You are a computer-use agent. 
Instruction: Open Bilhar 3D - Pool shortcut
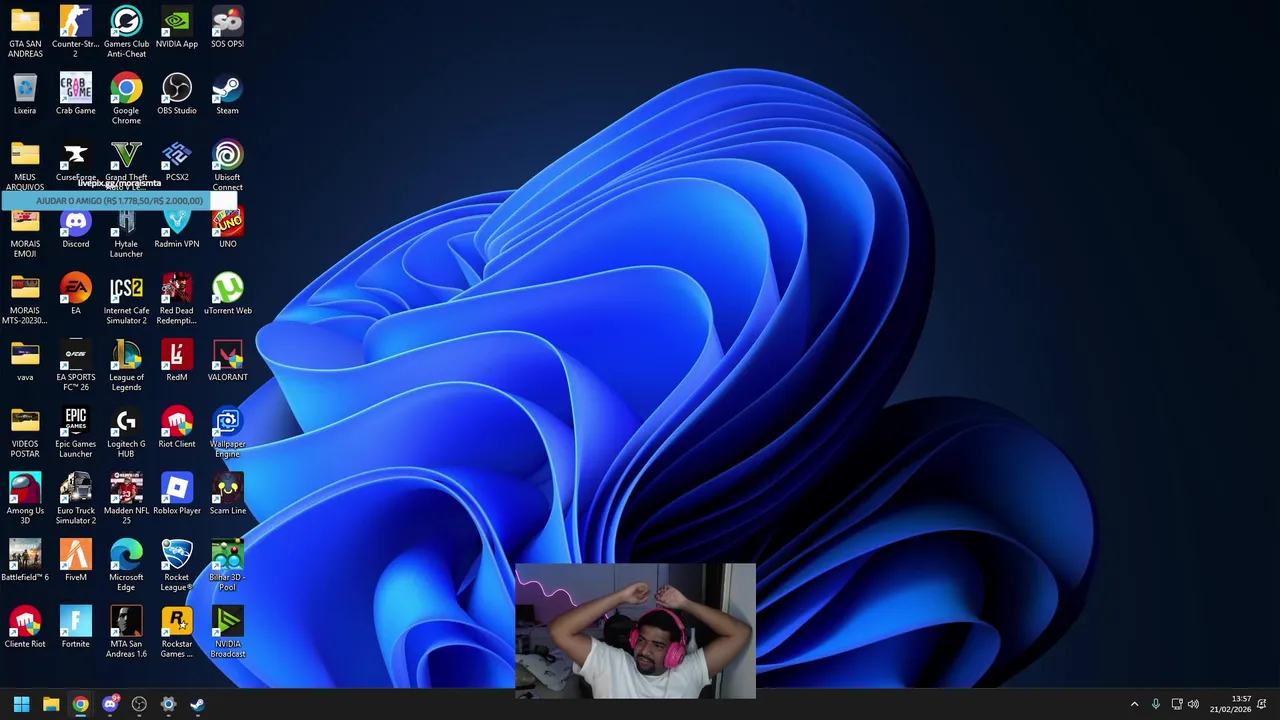227,566
